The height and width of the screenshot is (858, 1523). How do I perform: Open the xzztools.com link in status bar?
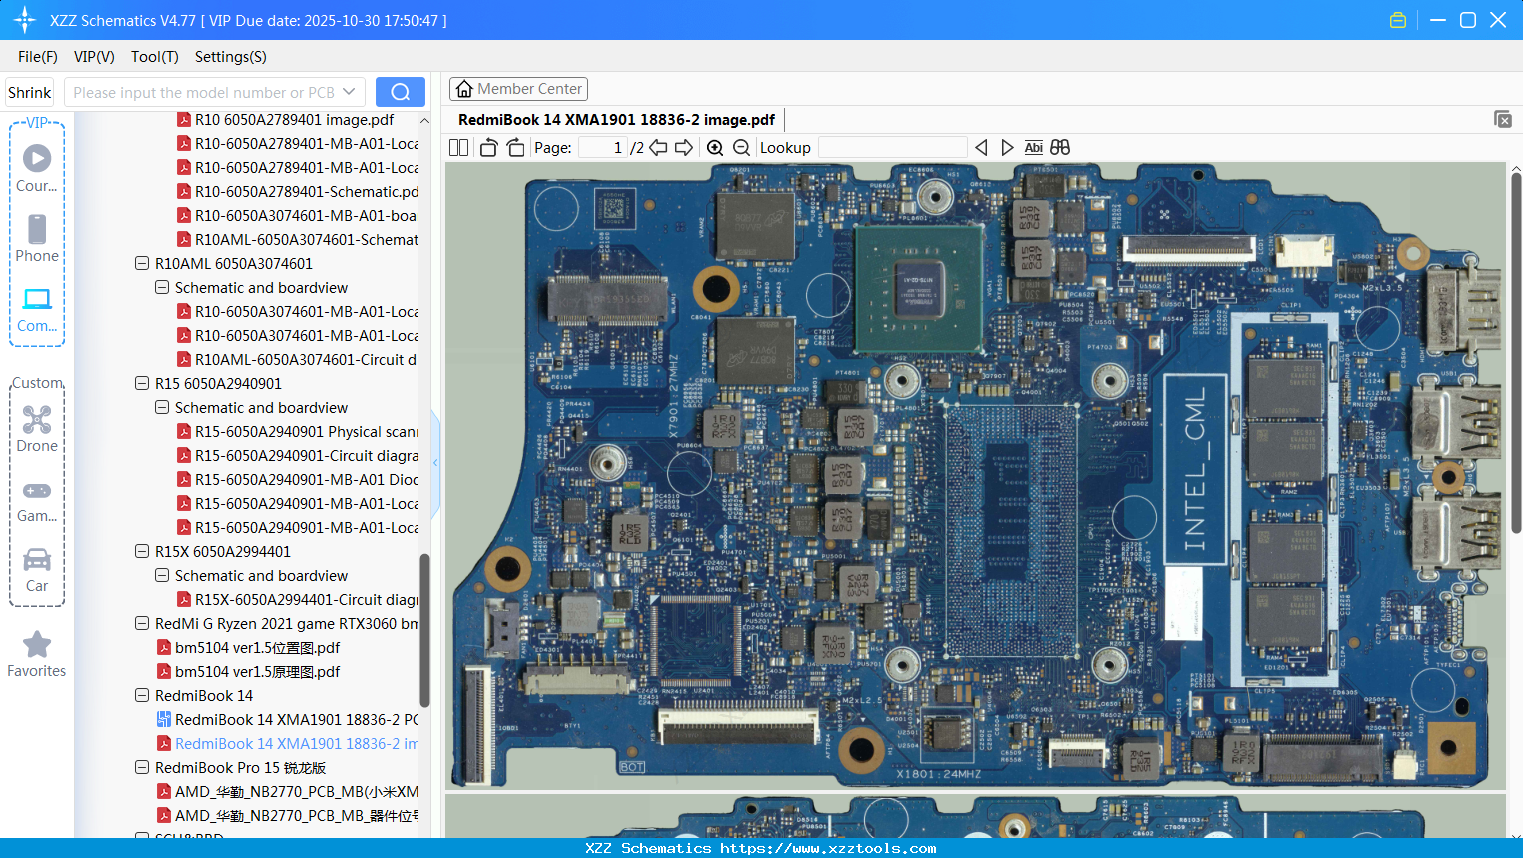(x=829, y=848)
